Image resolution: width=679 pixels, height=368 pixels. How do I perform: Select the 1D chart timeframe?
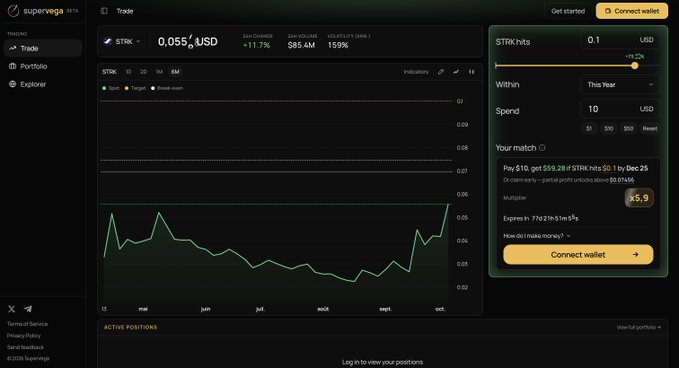[x=128, y=72]
